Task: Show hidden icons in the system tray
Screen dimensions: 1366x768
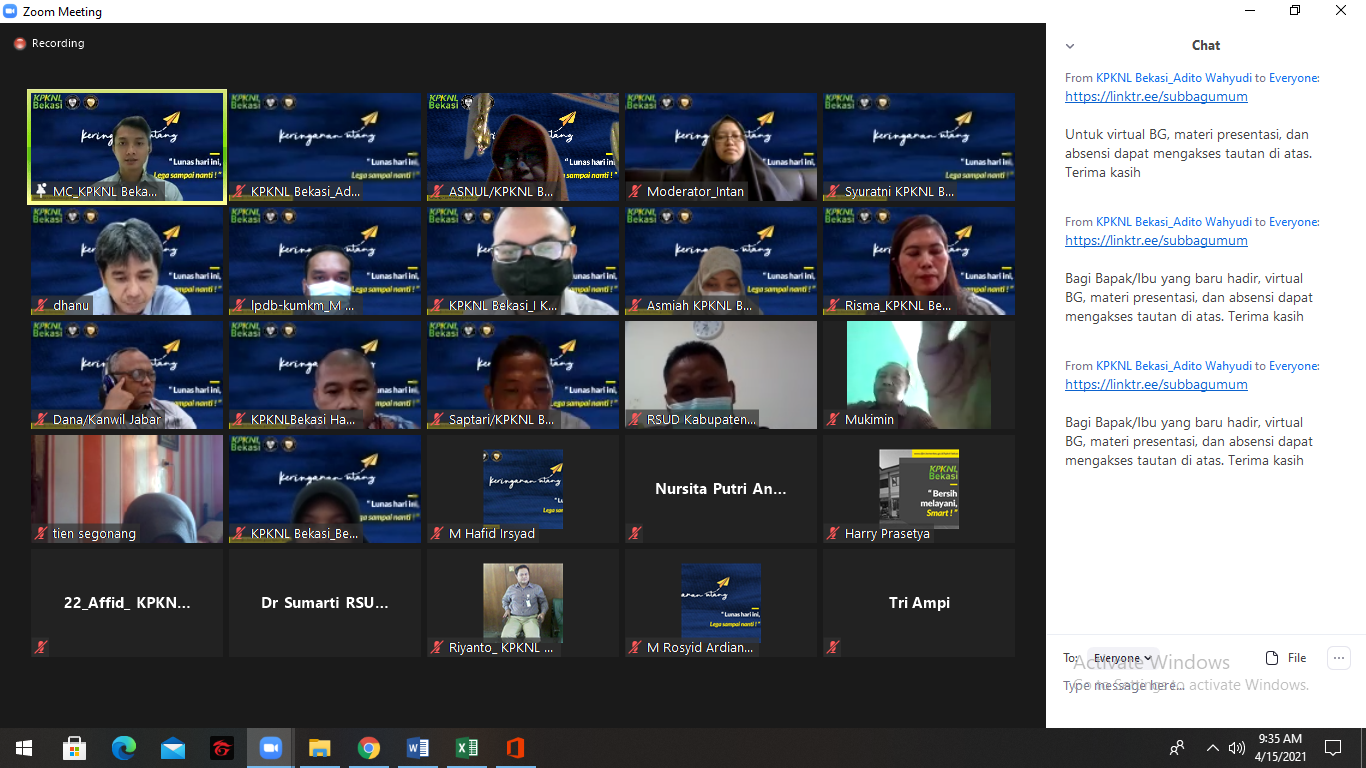Action: (x=1212, y=748)
